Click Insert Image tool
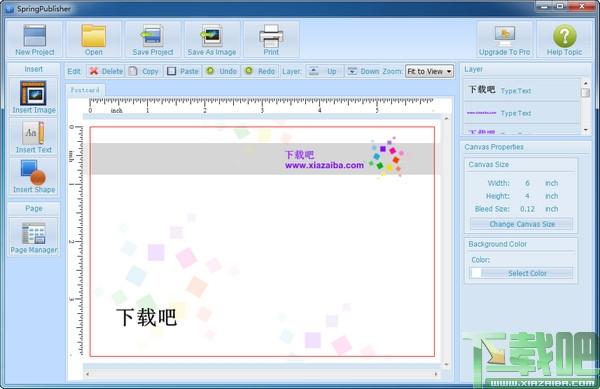This screenshot has height=389, width=600. pos(34,97)
